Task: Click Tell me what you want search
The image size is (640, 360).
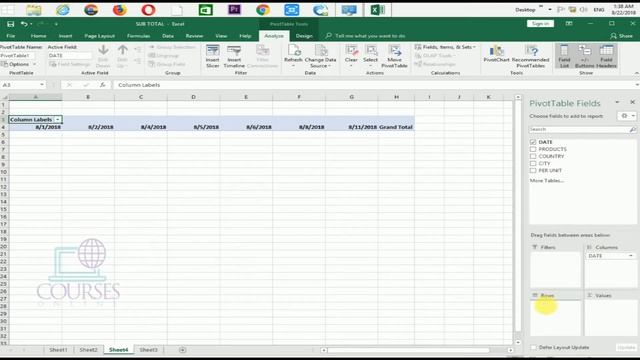Action: pyautogui.click(x=370, y=36)
